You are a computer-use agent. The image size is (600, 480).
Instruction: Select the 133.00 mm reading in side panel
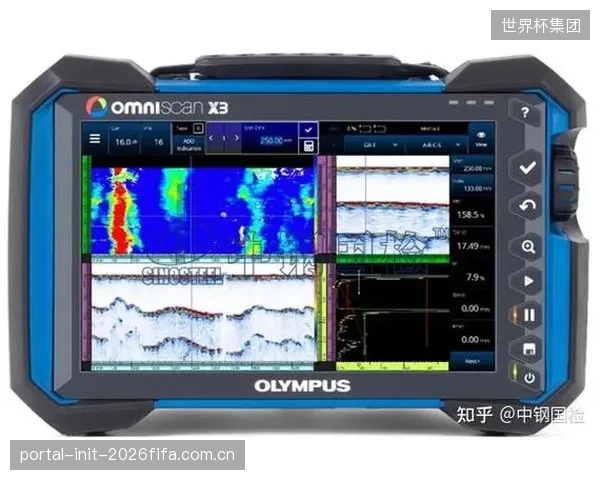[x=473, y=185]
